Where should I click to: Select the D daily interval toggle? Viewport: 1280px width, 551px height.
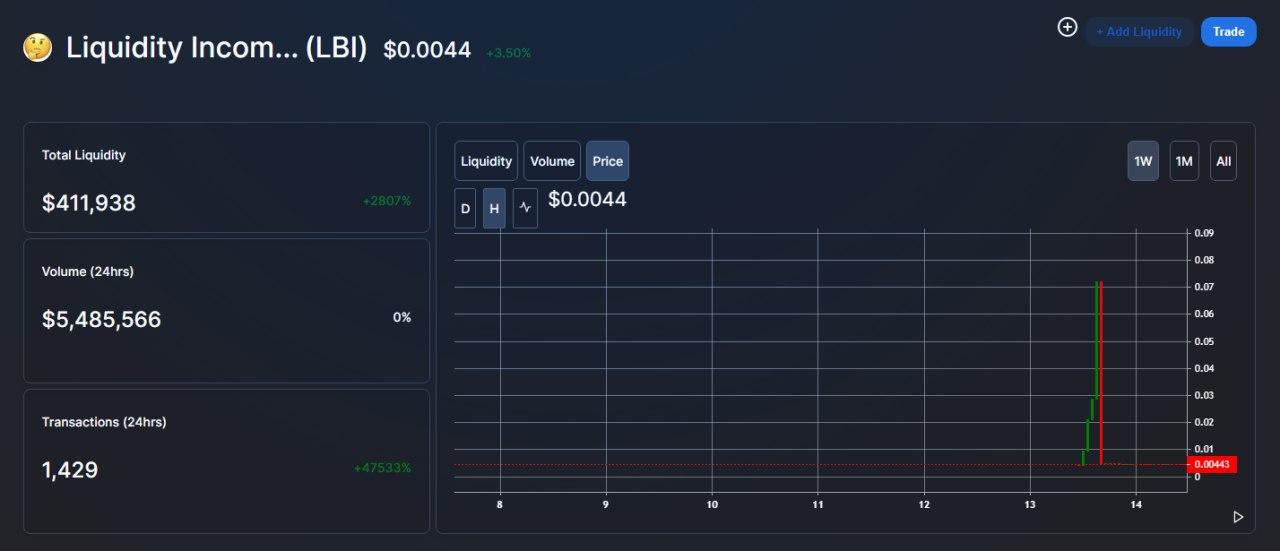click(x=465, y=209)
